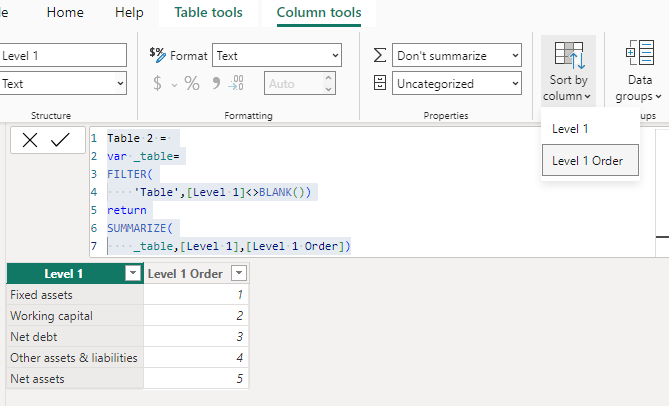Image resolution: width=669 pixels, height=406 pixels.
Task: Decrease decimal places with the down stepper
Action: coord(328,88)
